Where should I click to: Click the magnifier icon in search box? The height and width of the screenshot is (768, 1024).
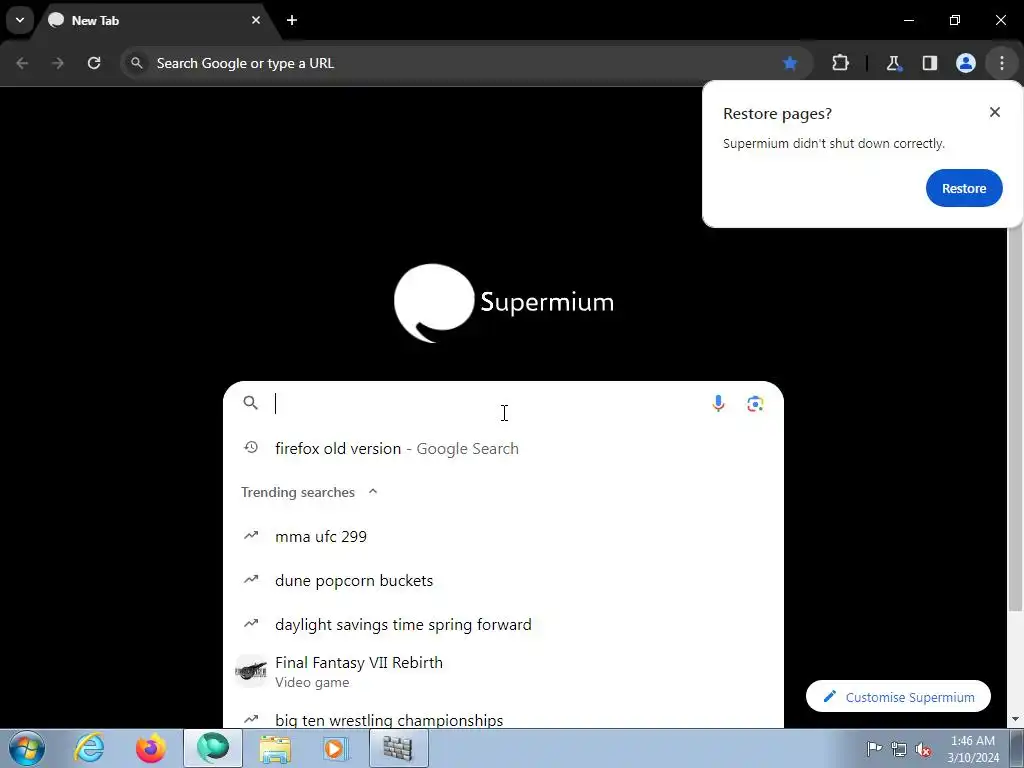click(251, 403)
